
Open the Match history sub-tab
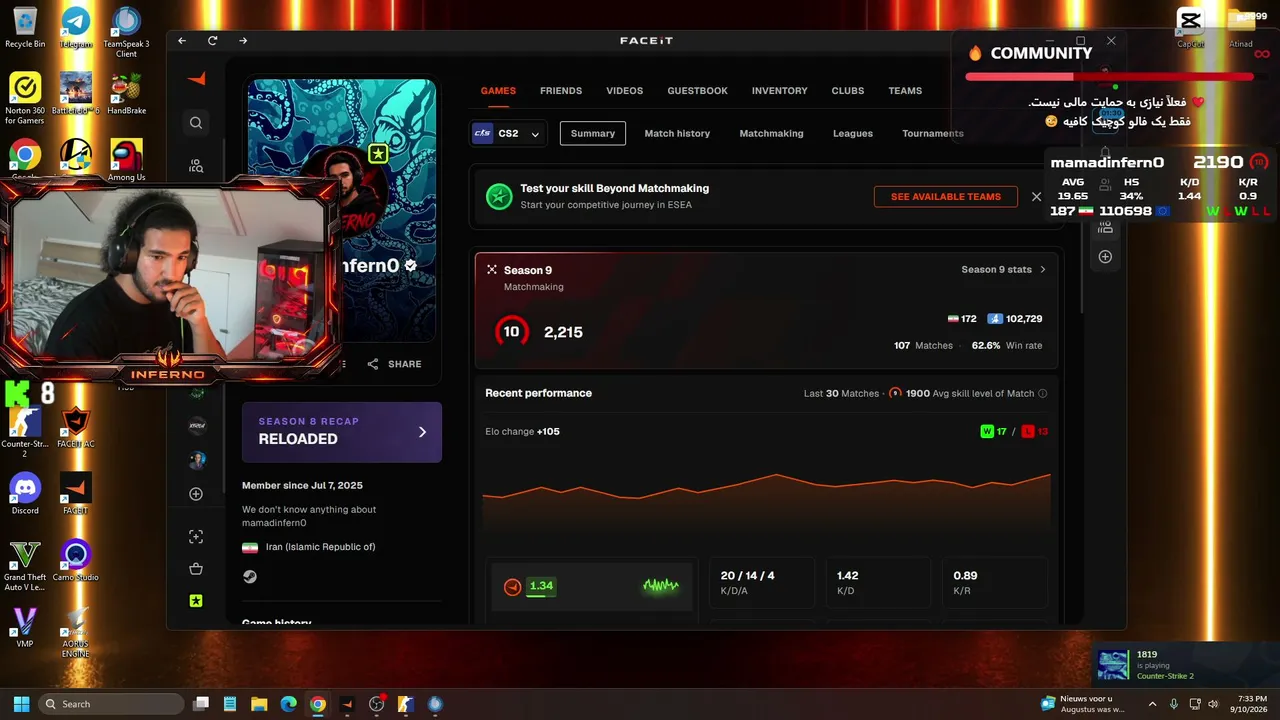[677, 133]
